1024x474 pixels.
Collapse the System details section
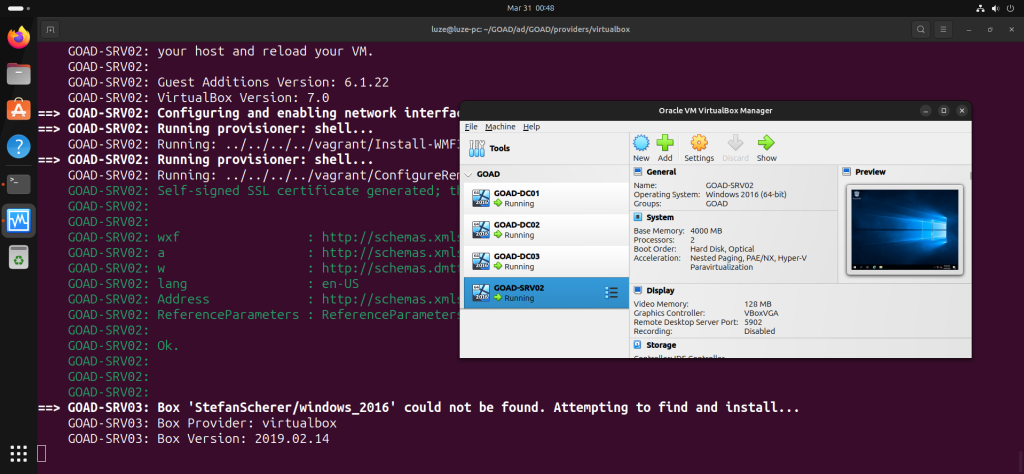(637, 217)
